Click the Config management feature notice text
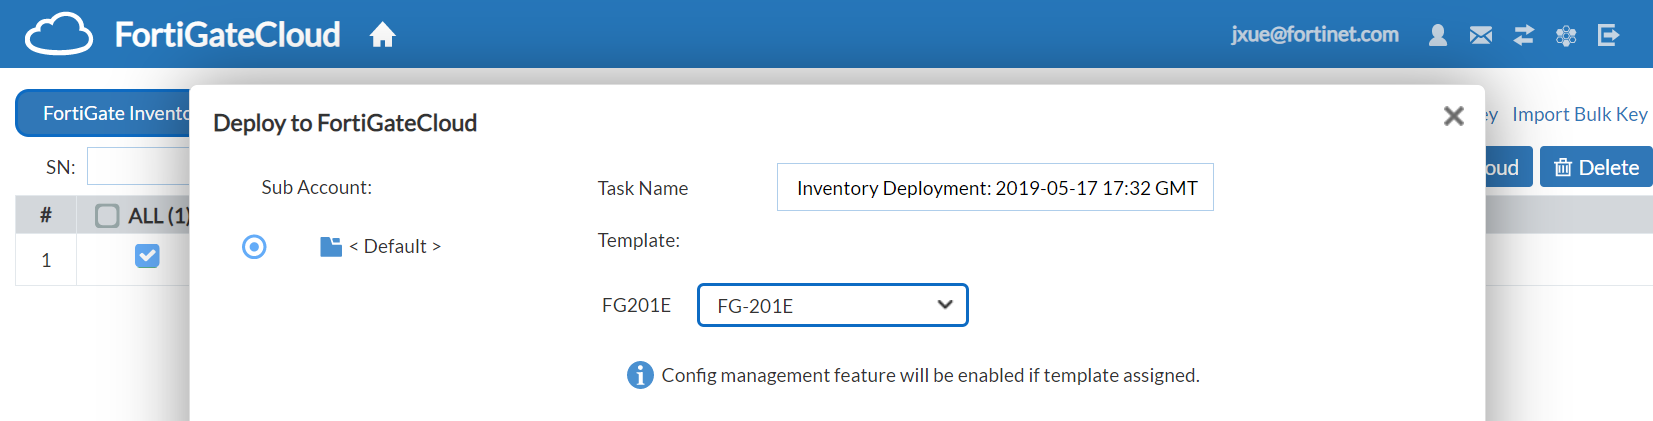This screenshot has width=1653, height=421. pos(930,375)
